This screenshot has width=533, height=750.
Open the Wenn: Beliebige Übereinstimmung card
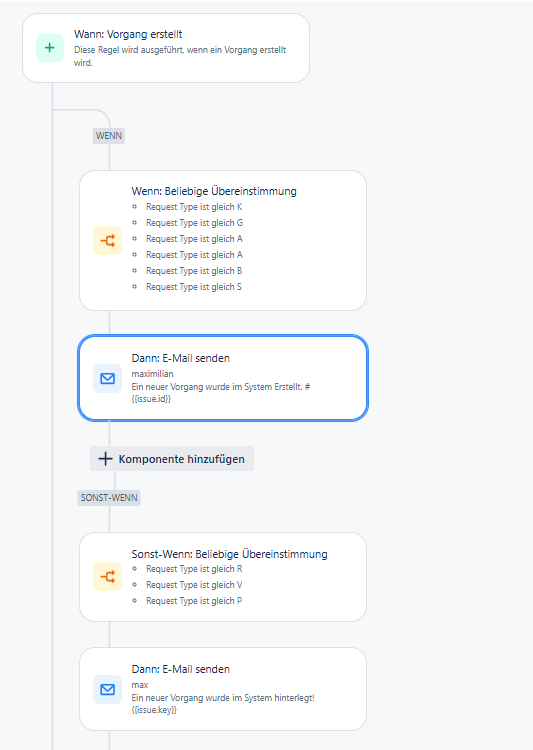(223, 241)
